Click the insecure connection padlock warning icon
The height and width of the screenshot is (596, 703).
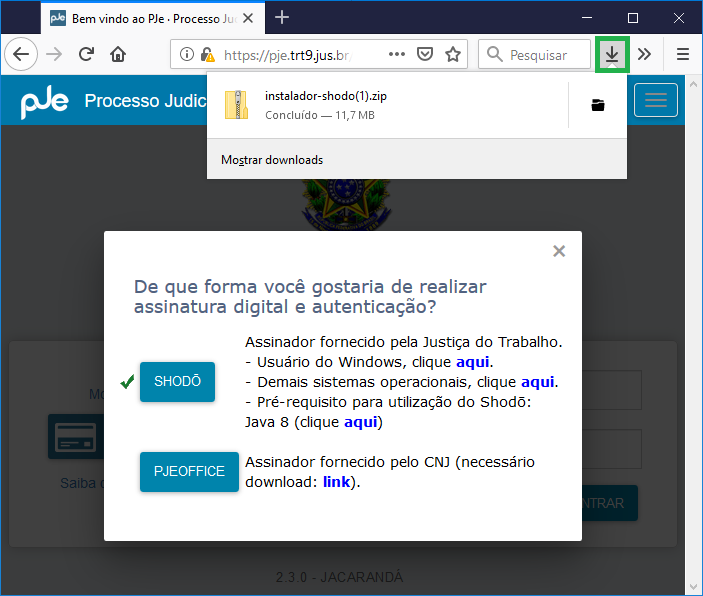tap(207, 55)
